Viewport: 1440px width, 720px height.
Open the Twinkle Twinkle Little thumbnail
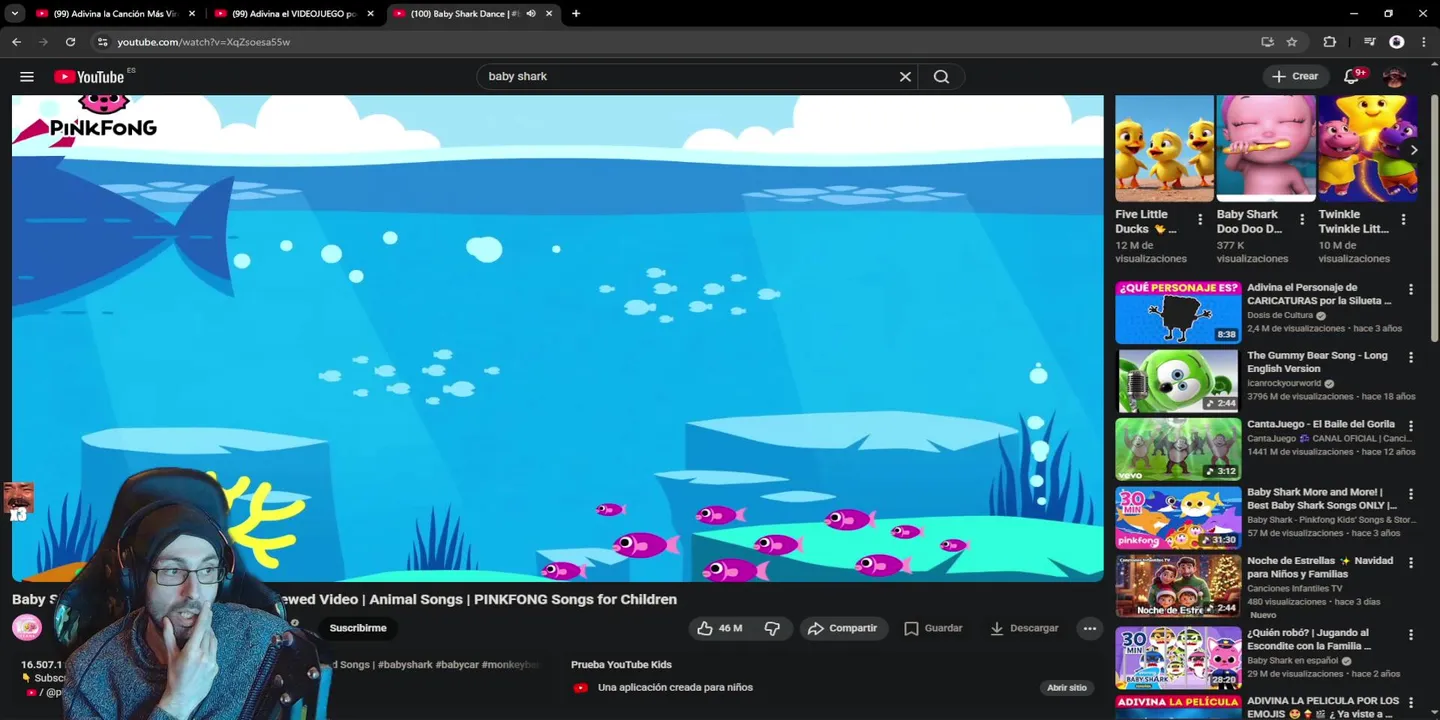pyautogui.click(x=1367, y=149)
